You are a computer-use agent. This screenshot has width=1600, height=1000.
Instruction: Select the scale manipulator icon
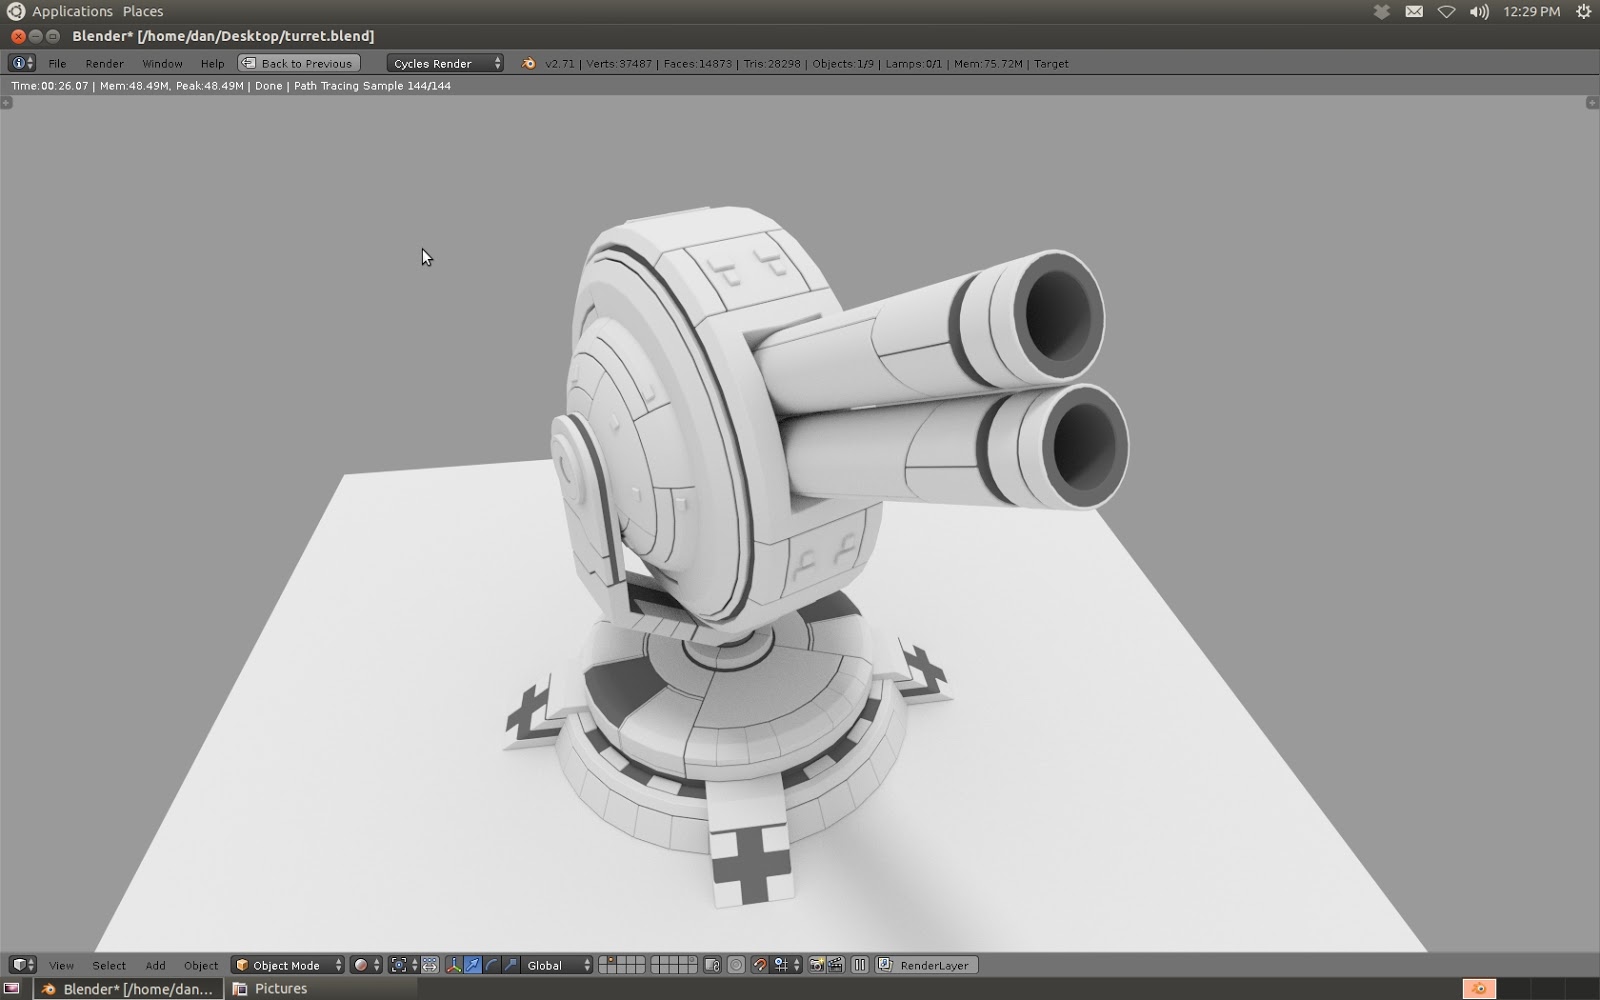(510, 965)
